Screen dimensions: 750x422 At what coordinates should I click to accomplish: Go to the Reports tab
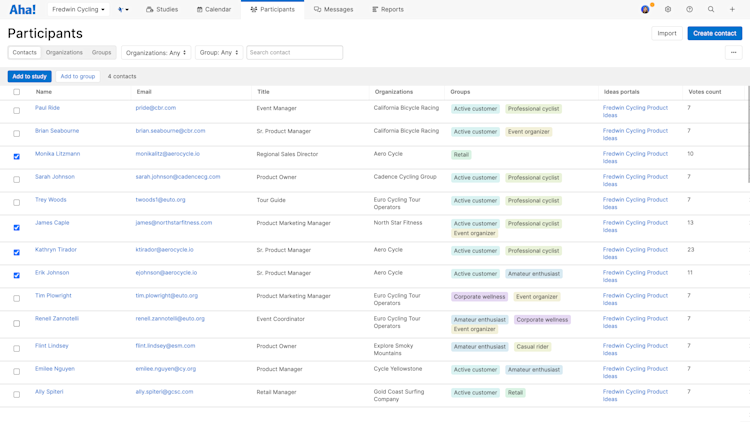coord(388,9)
